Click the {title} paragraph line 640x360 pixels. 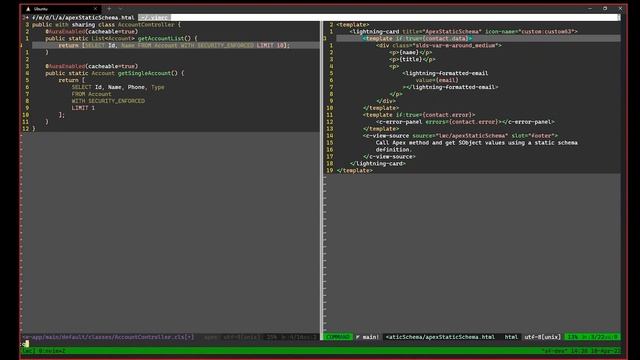[x=412, y=59]
